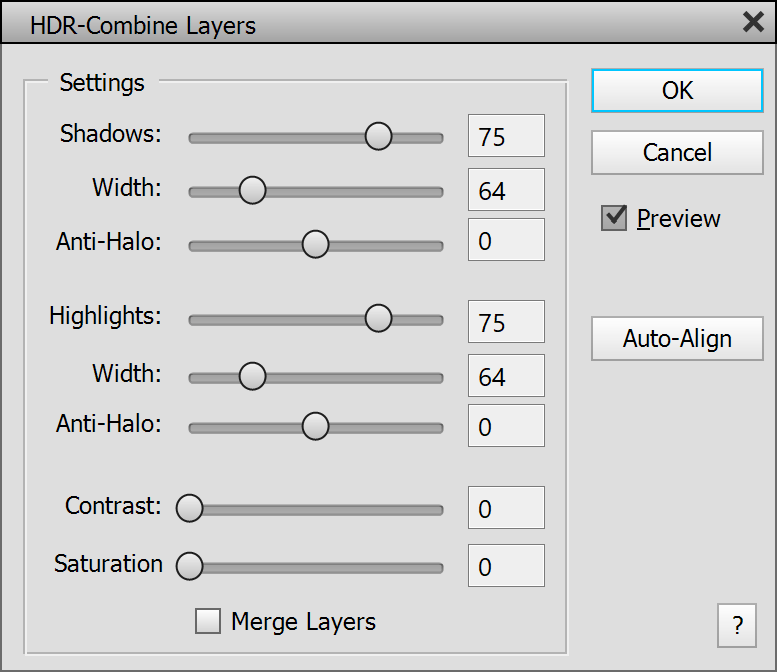Click the Shadows Anti-Halo slider handle

coord(315,244)
